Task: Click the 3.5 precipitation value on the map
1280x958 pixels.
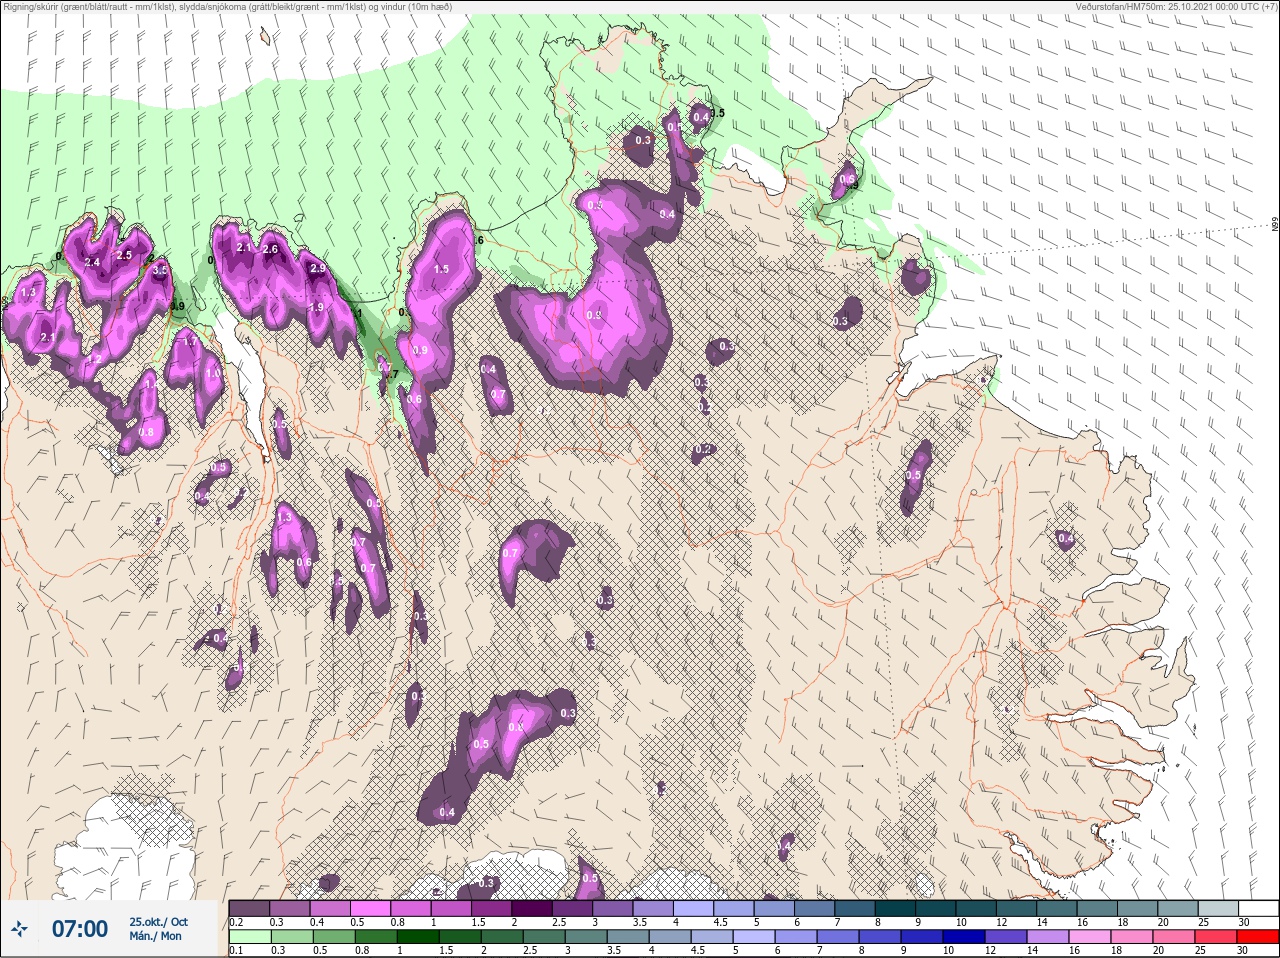Action: [x=160, y=270]
